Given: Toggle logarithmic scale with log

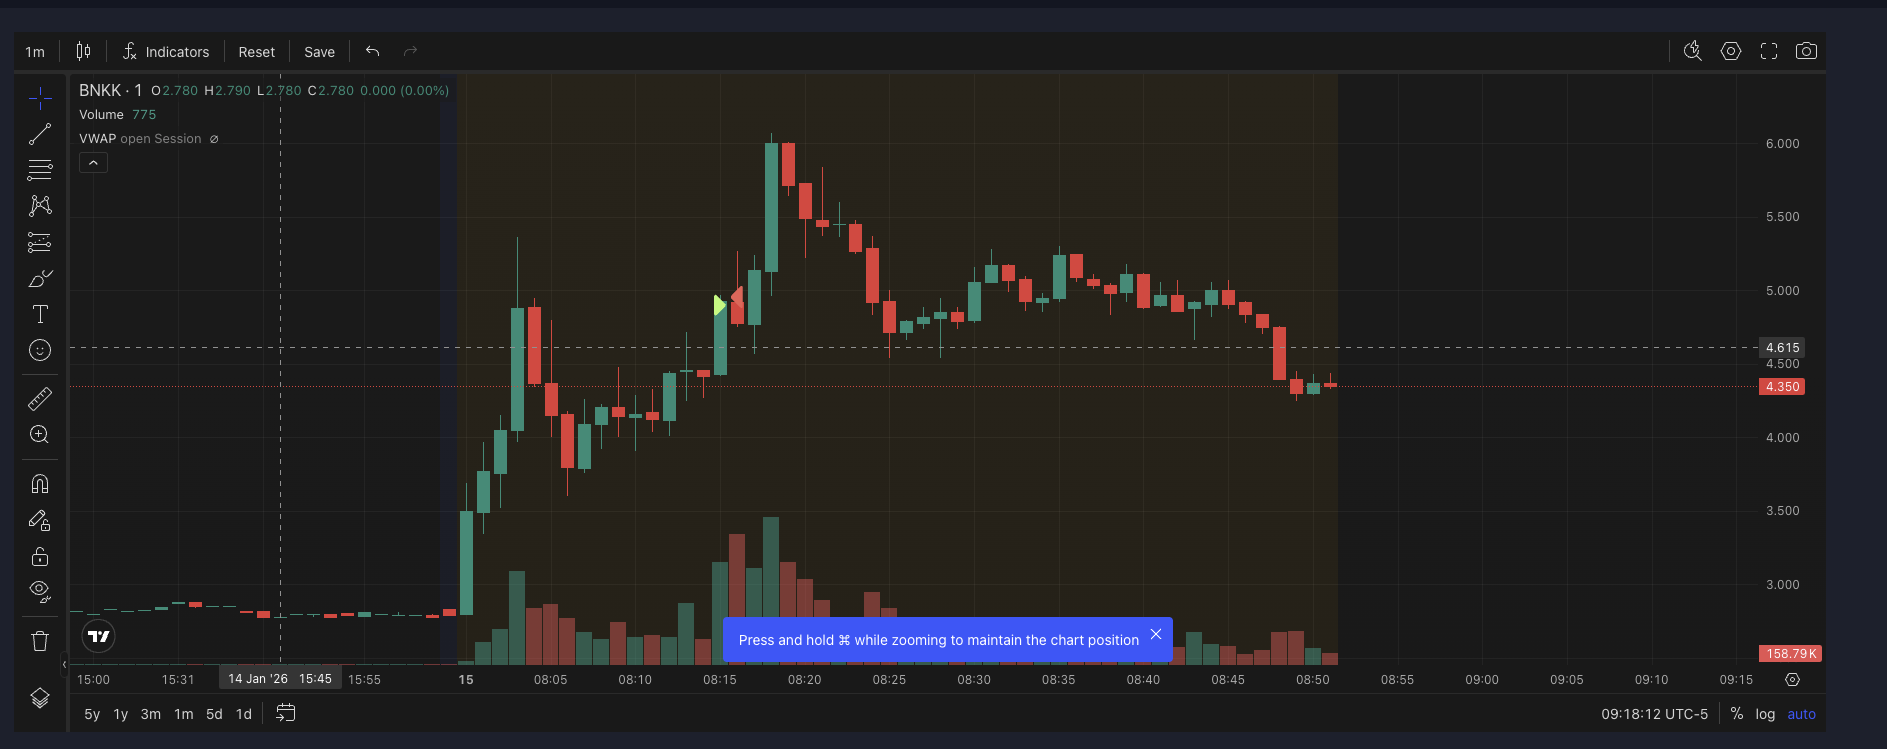Looking at the screenshot, I should pos(1765,714).
